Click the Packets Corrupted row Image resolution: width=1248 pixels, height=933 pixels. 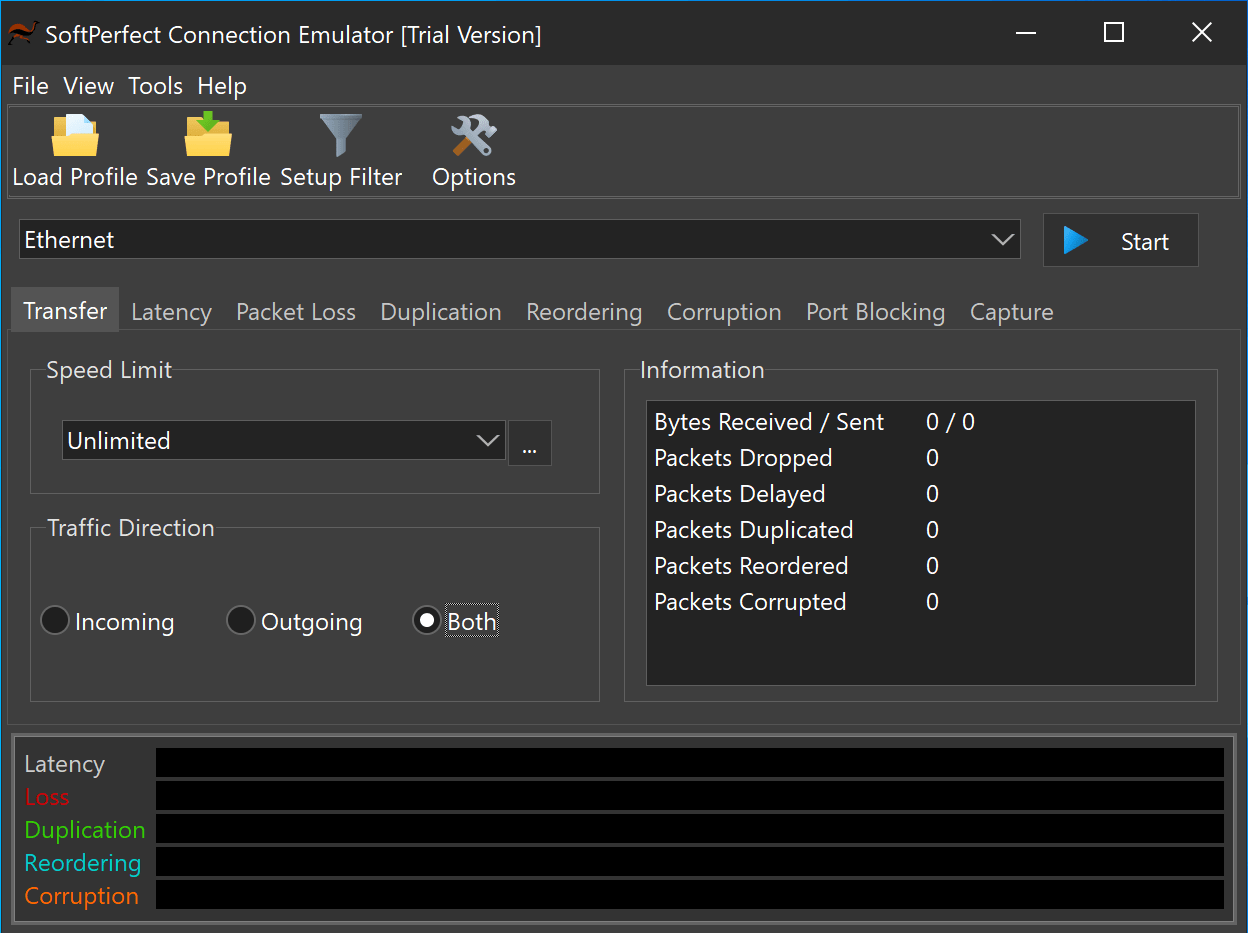[x=920, y=602]
